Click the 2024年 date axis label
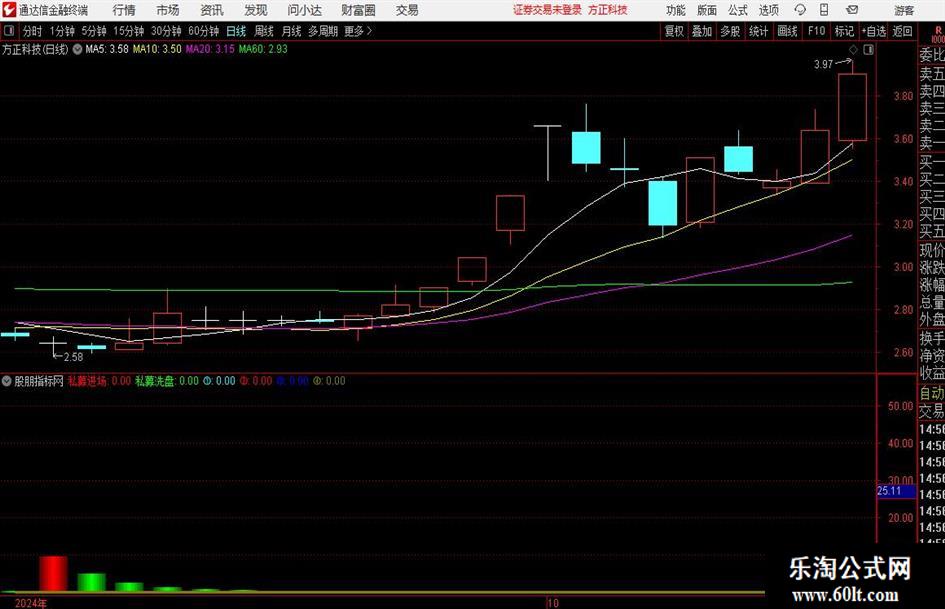Screen dimensions: 945x609 [x=31, y=603]
